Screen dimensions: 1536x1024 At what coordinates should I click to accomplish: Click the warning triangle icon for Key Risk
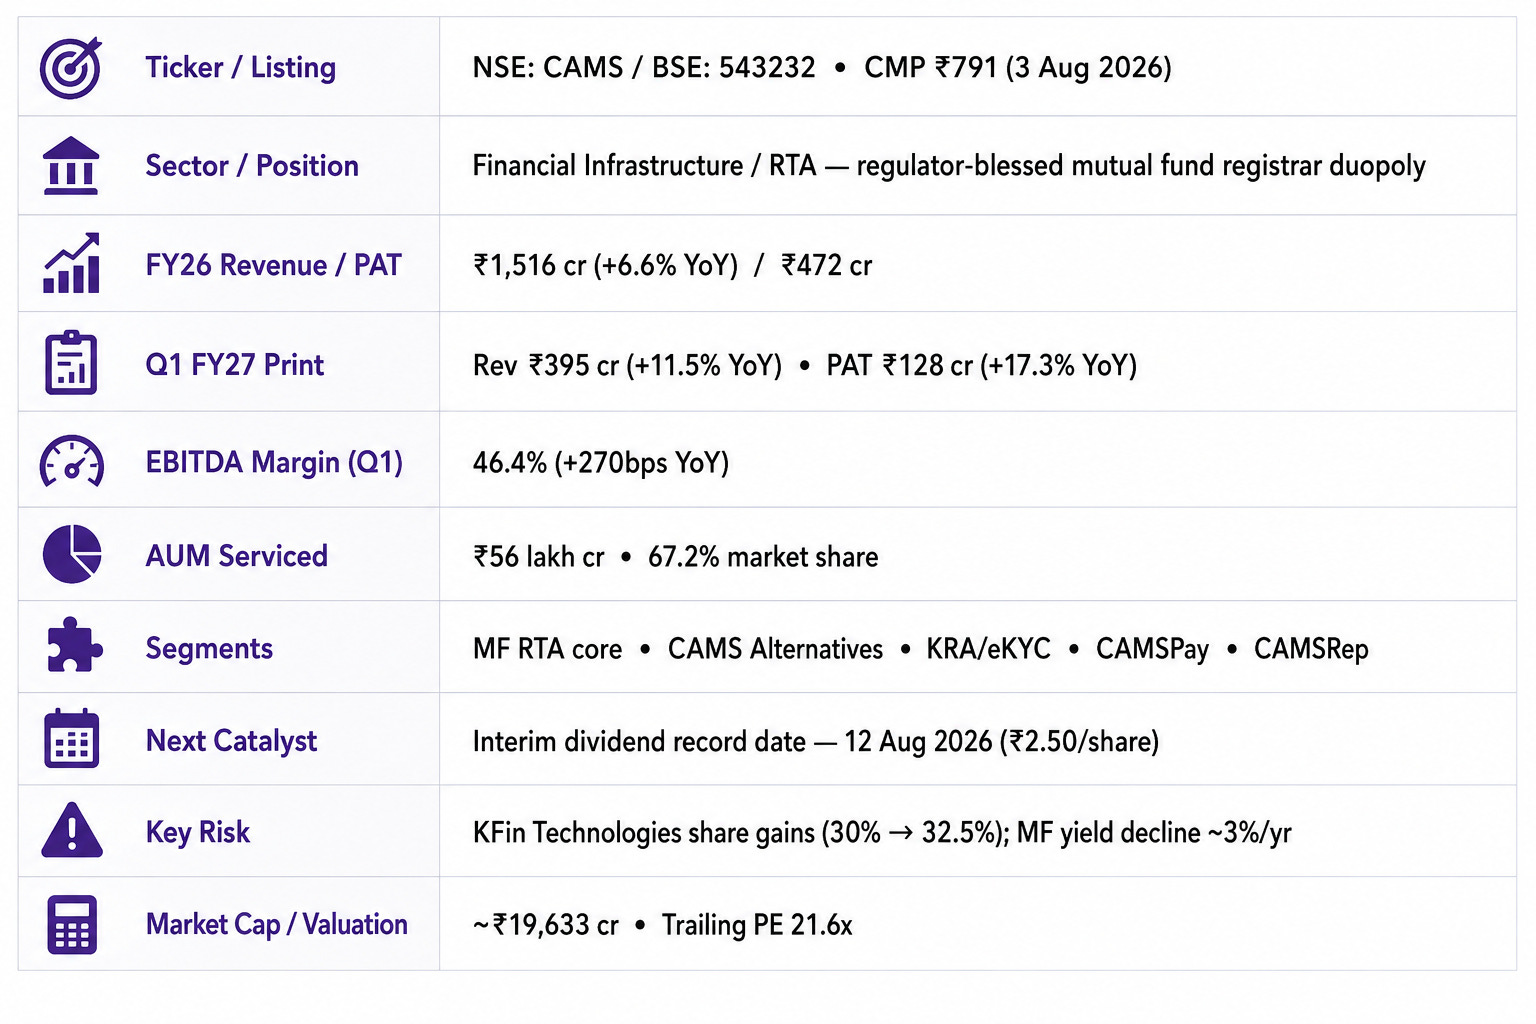[72, 830]
